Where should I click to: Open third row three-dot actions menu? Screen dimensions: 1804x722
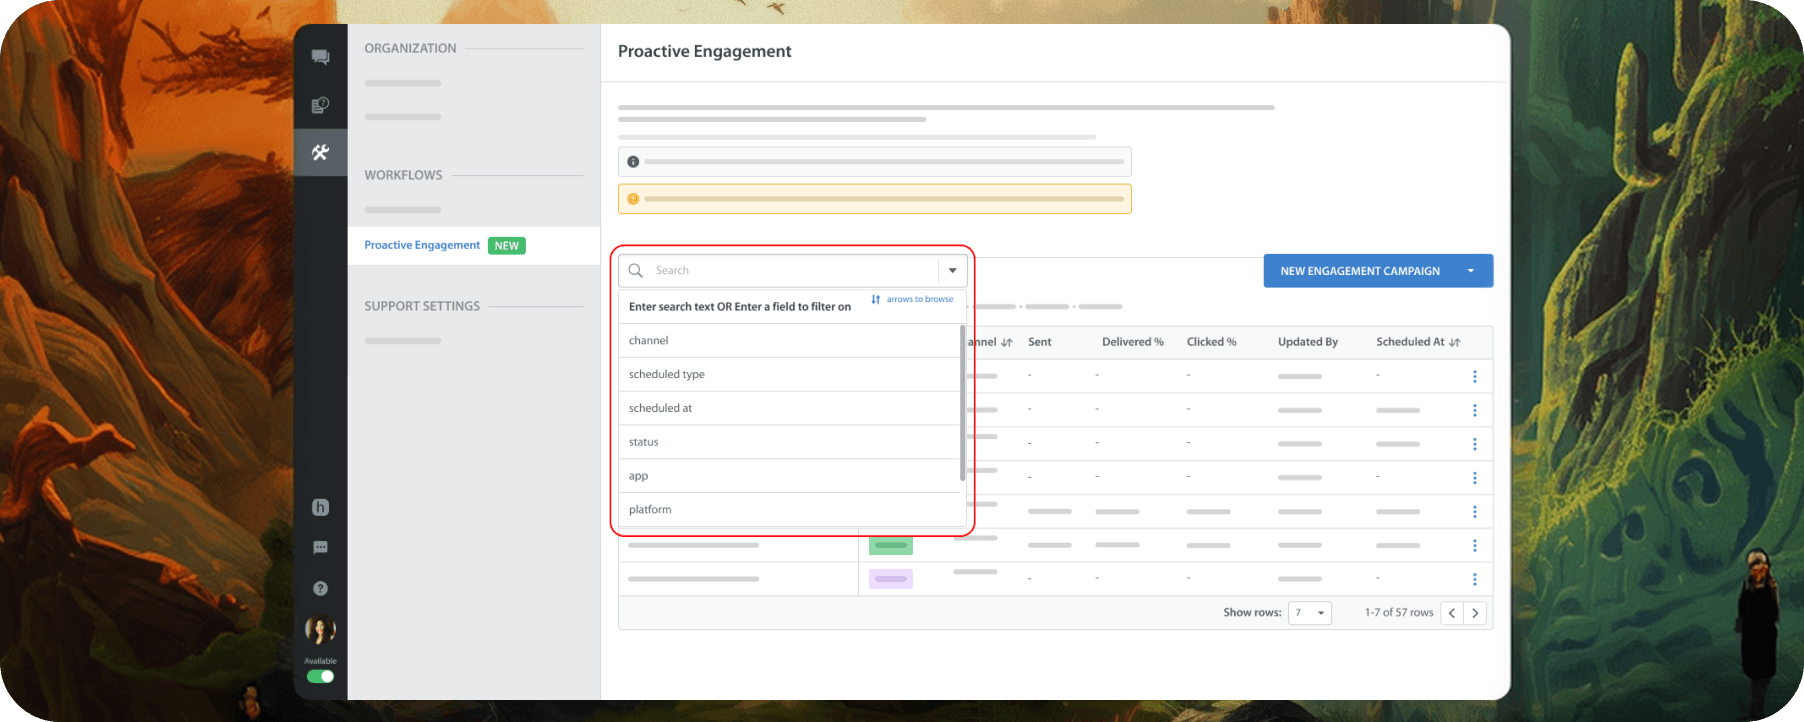pyautogui.click(x=1475, y=444)
